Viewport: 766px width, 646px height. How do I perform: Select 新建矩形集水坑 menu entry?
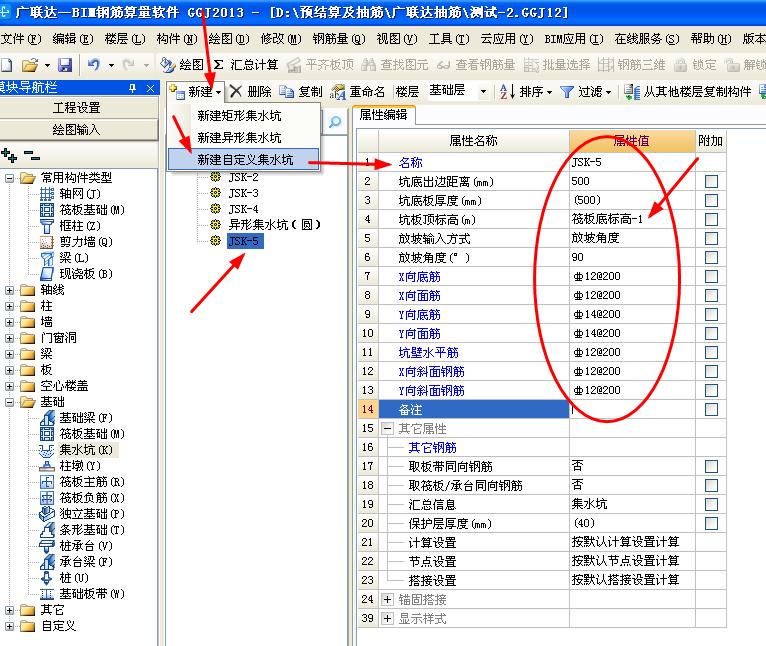coord(239,116)
